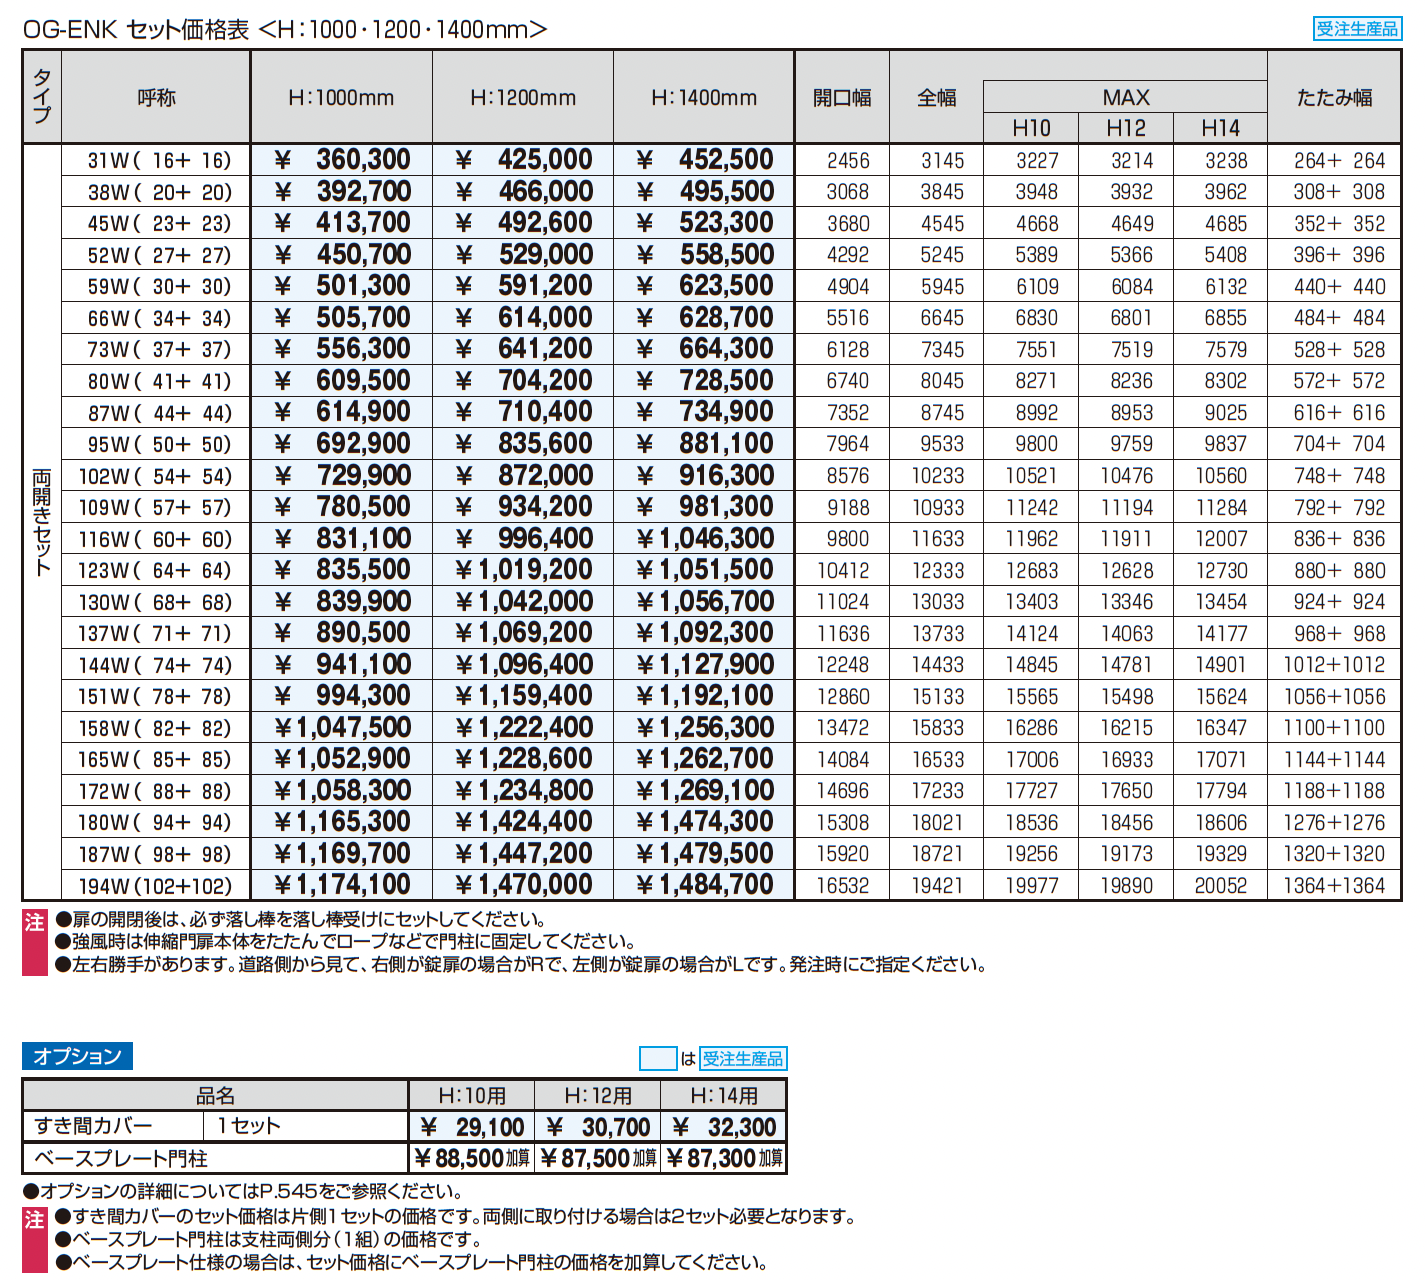Click the price "¥ 941,100"
The image size is (1426, 1280).
click(x=342, y=665)
